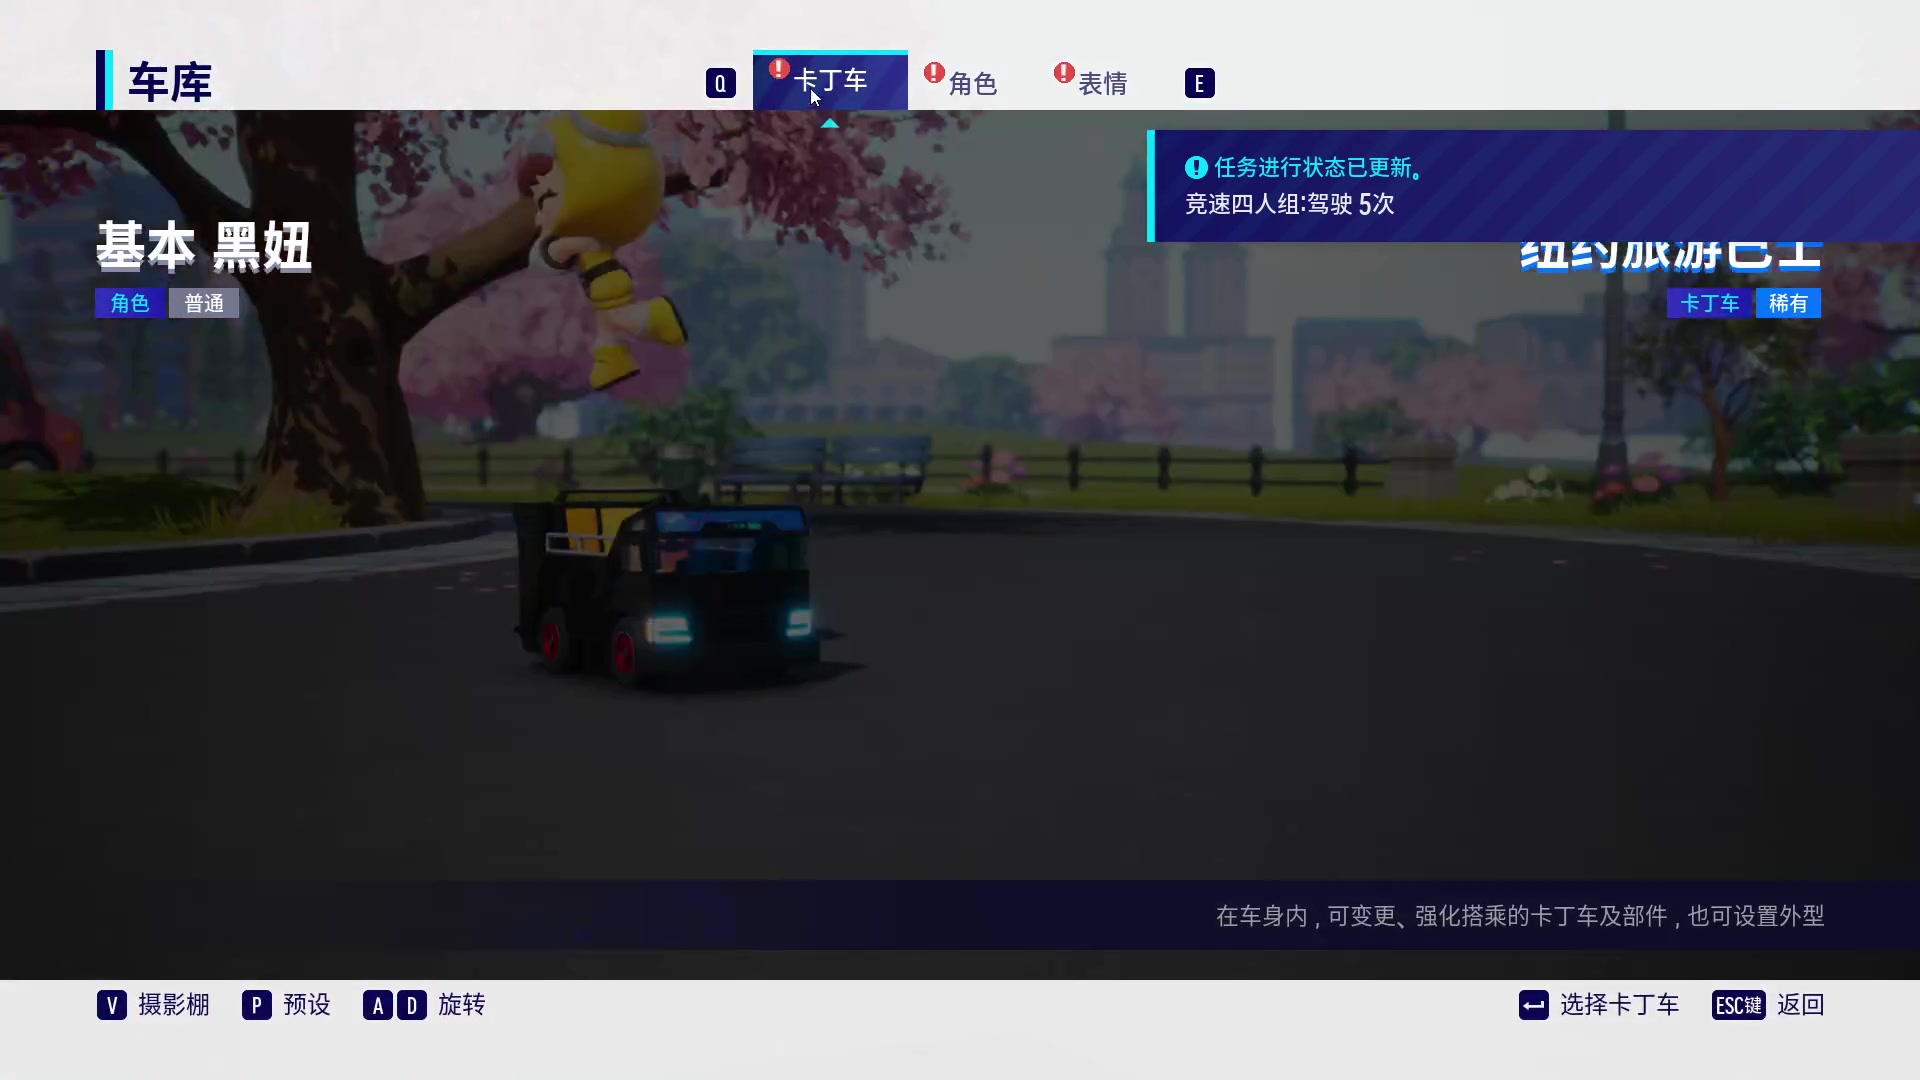Switch to the 角色 tab
Image resolution: width=1920 pixels, height=1080 pixels.
click(x=972, y=84)
